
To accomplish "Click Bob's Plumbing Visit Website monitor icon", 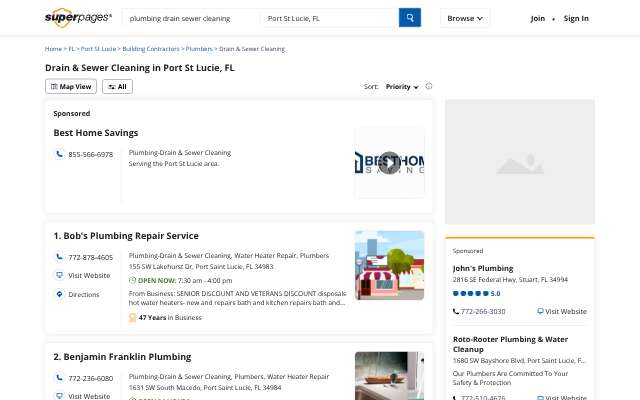I will [x=59, y=275].
